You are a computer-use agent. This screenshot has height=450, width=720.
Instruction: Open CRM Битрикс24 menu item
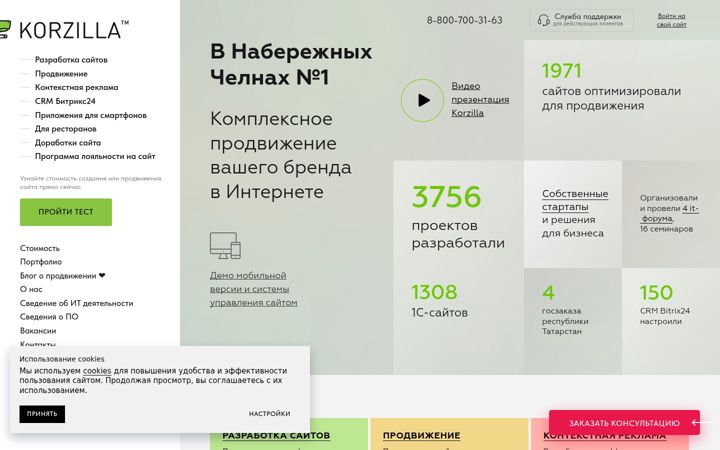tap(65, 101)
